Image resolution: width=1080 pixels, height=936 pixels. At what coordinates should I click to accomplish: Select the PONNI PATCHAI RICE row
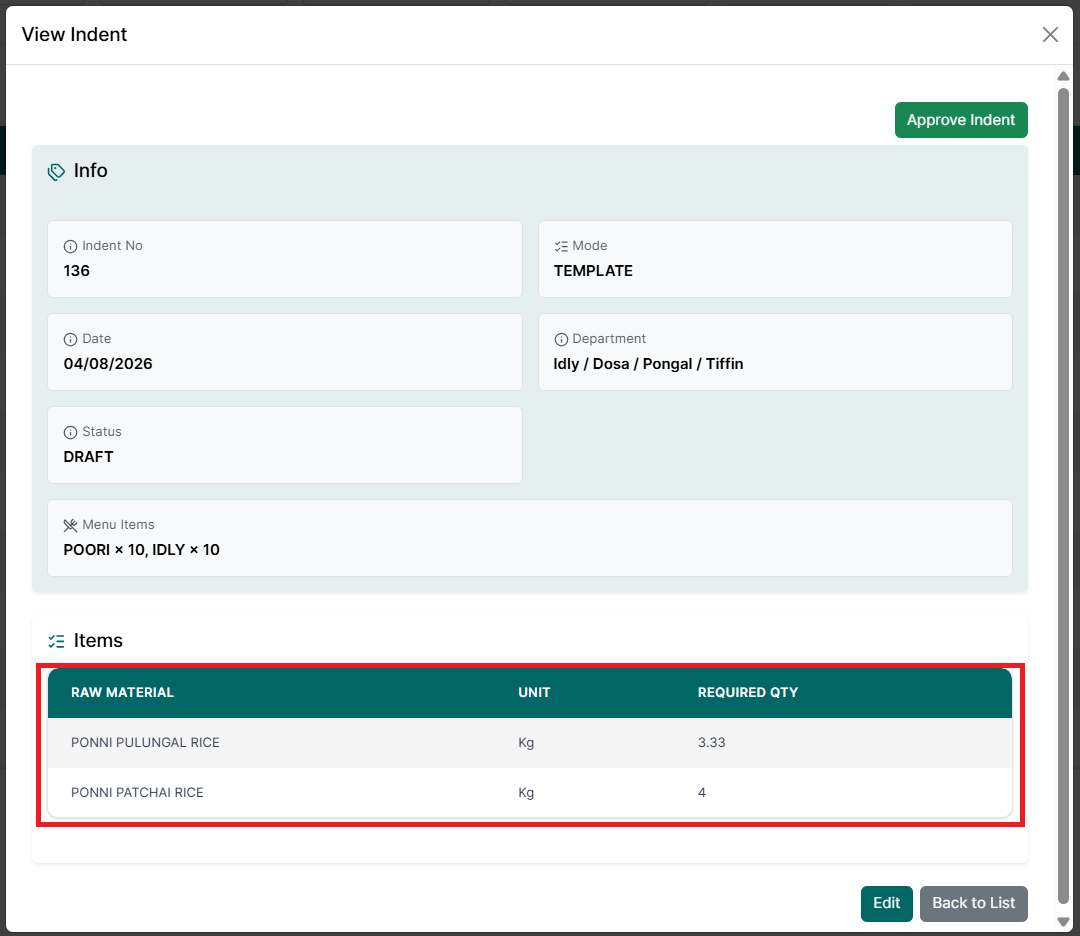pyautogui.click(x=530, y=793)
